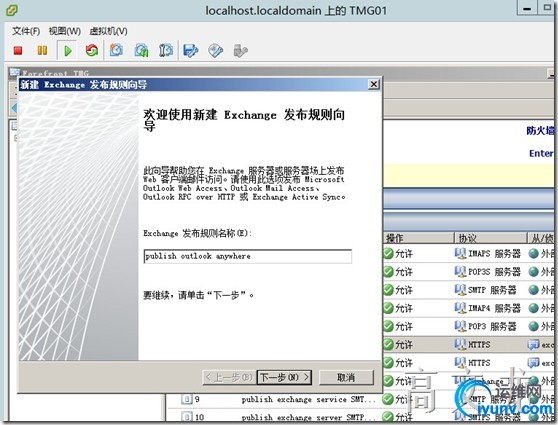
Task: Open the 视图(W) menu
Action: [x=64, y=31]
